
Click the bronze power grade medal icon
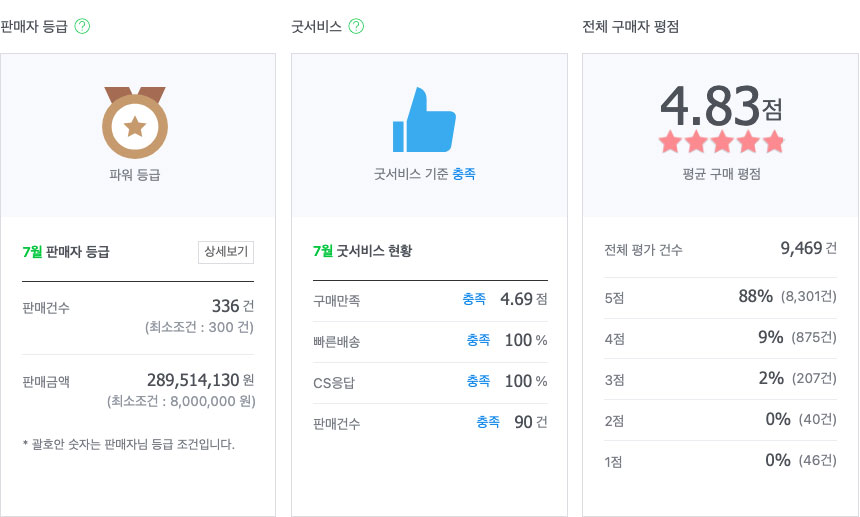pos(135,122)
